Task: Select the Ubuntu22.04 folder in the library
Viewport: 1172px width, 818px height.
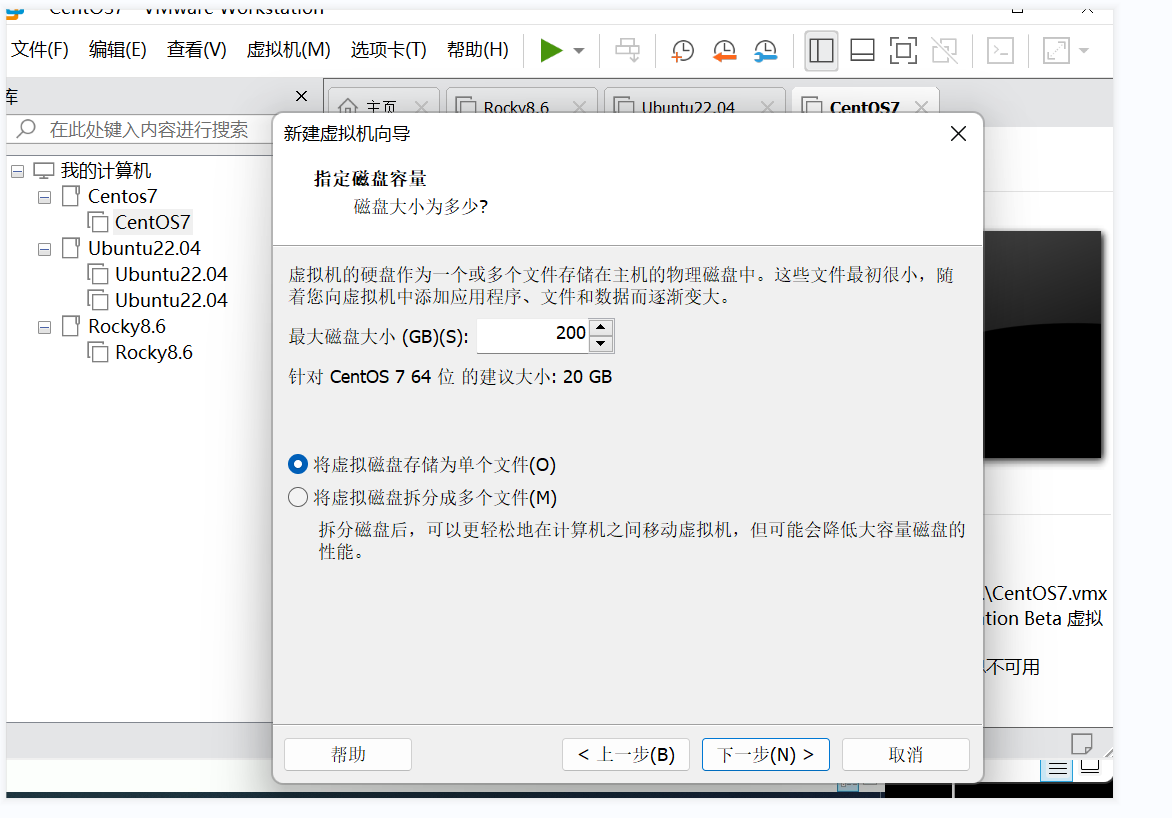Action: tap(144, 248)
